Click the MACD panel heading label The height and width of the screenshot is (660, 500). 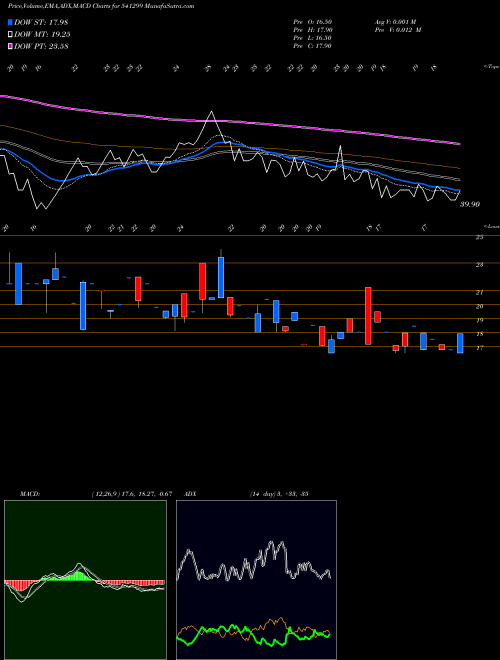click(x=29, y=494)
